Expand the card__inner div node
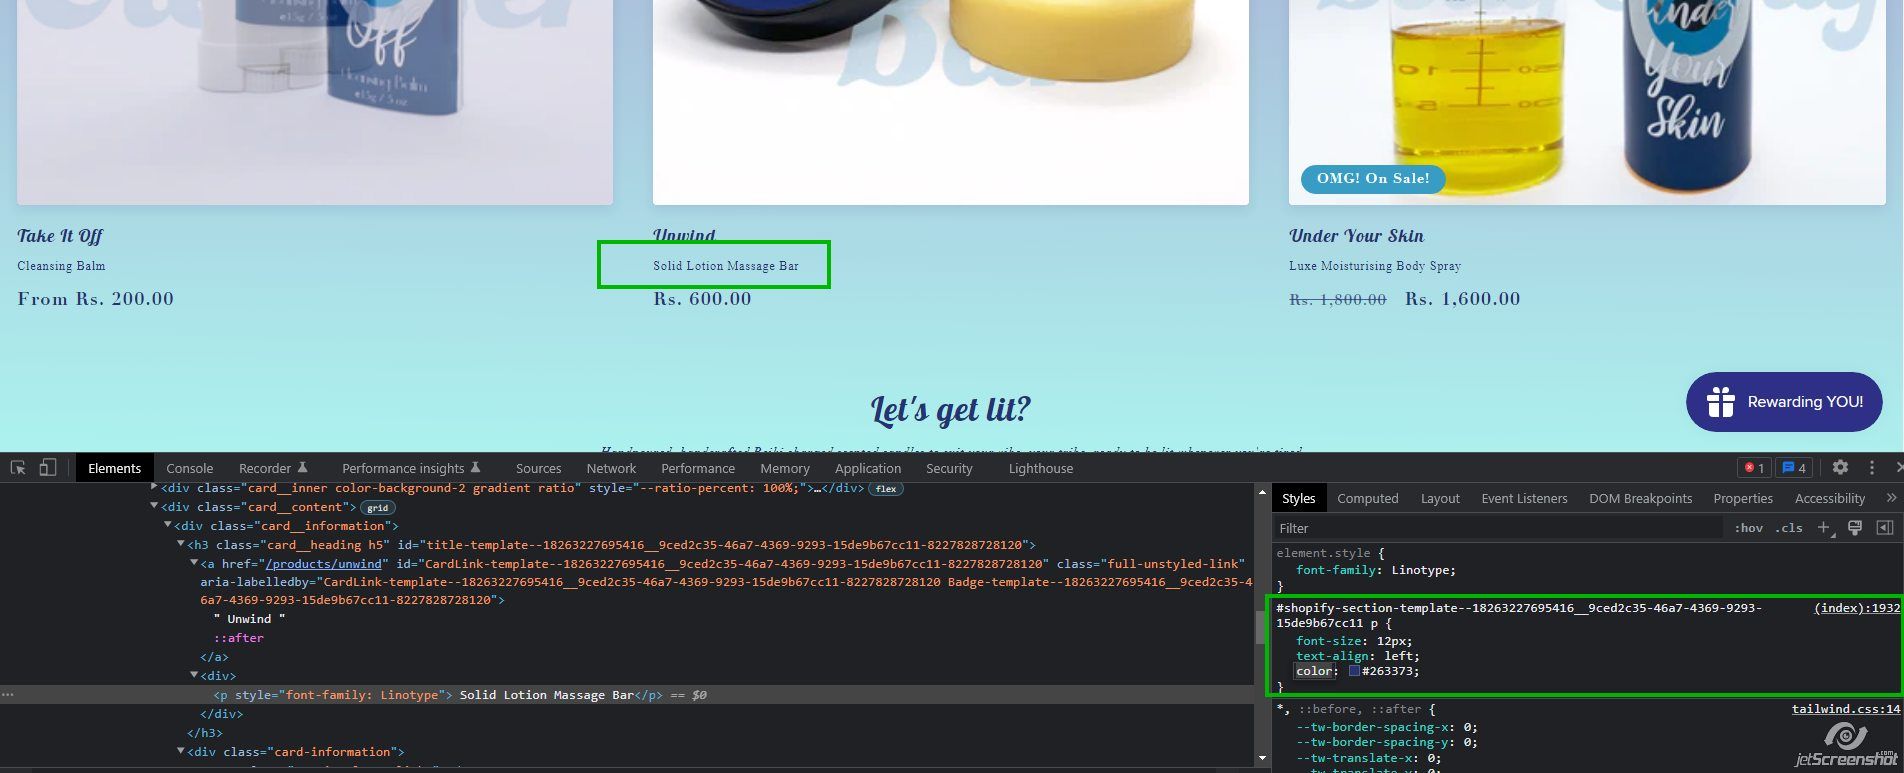 (x=154, y=487)
